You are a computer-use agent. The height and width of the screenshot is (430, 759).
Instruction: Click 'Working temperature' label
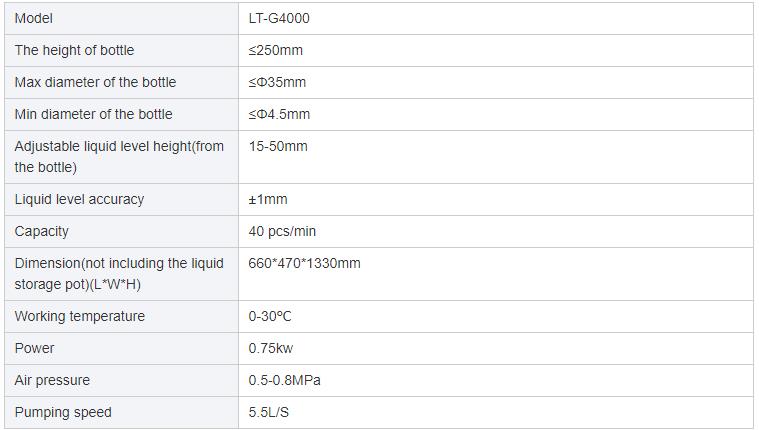(x=80, y=316)
